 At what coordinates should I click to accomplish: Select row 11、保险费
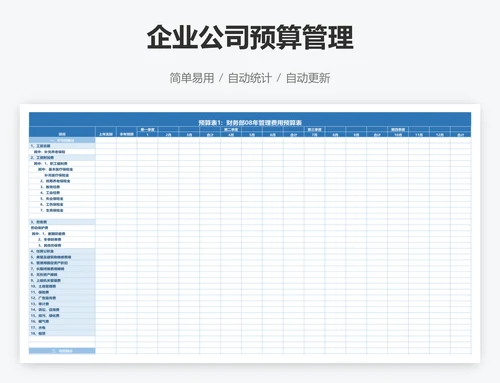tap(62, 292)
